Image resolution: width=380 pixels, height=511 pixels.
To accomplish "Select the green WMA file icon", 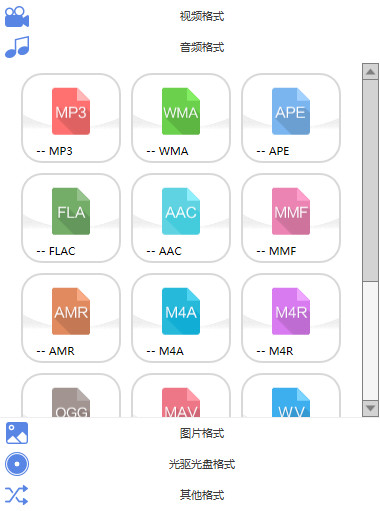I will 181,111.
